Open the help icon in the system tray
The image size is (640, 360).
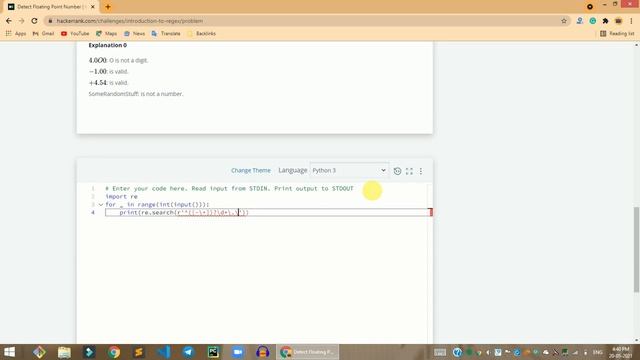457,352
